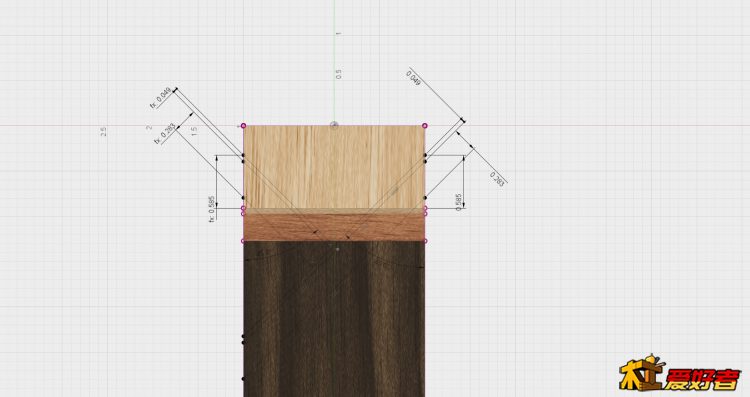The image size is (750, 397).
Task: Select the left fx: 0.049 dimension label
Action: click(x=161, y=98)
